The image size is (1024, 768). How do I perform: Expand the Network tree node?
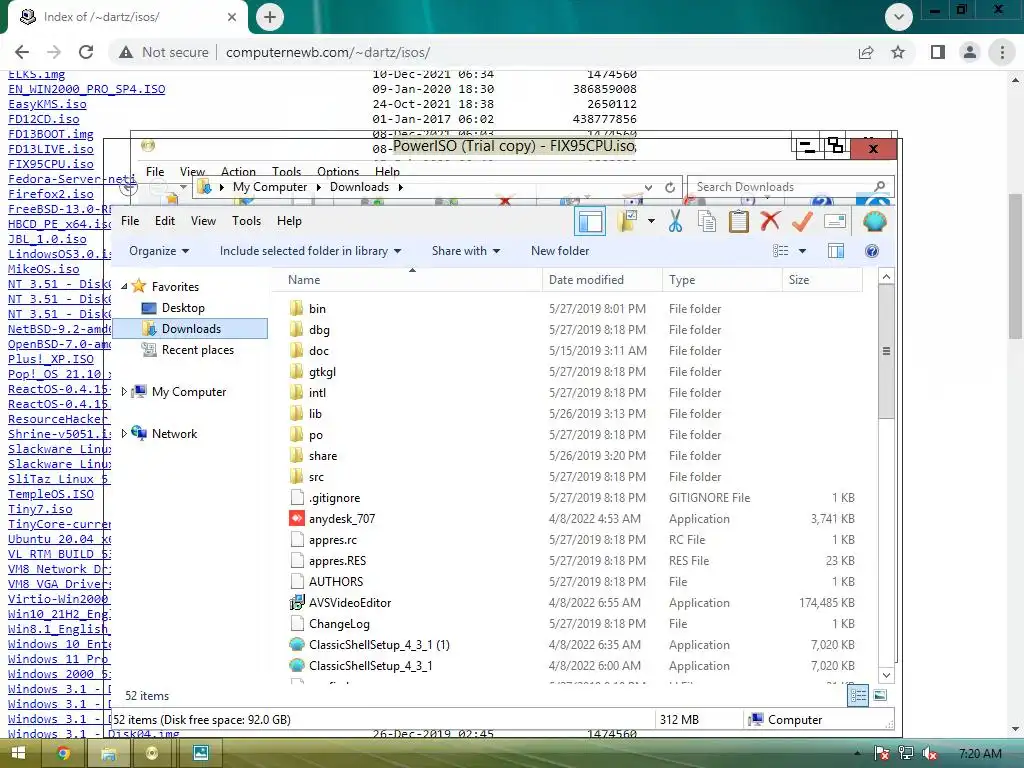pos(124,434)
